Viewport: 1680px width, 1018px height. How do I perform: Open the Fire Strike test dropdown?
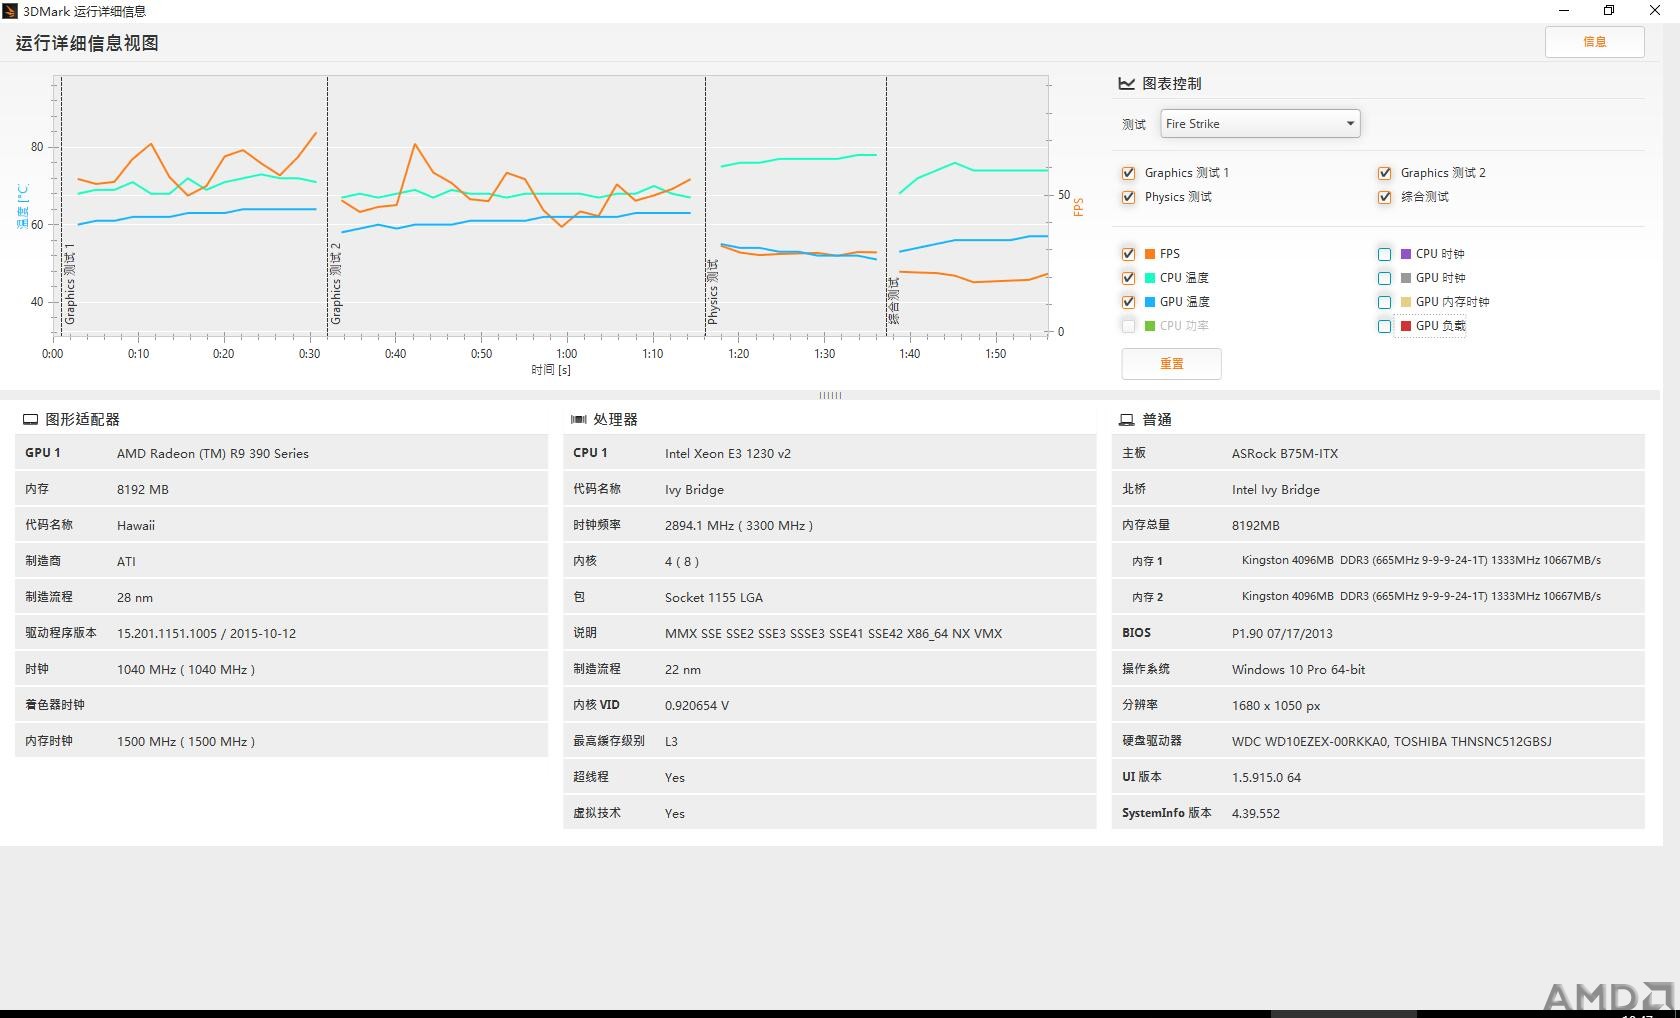coord(1260,124)
